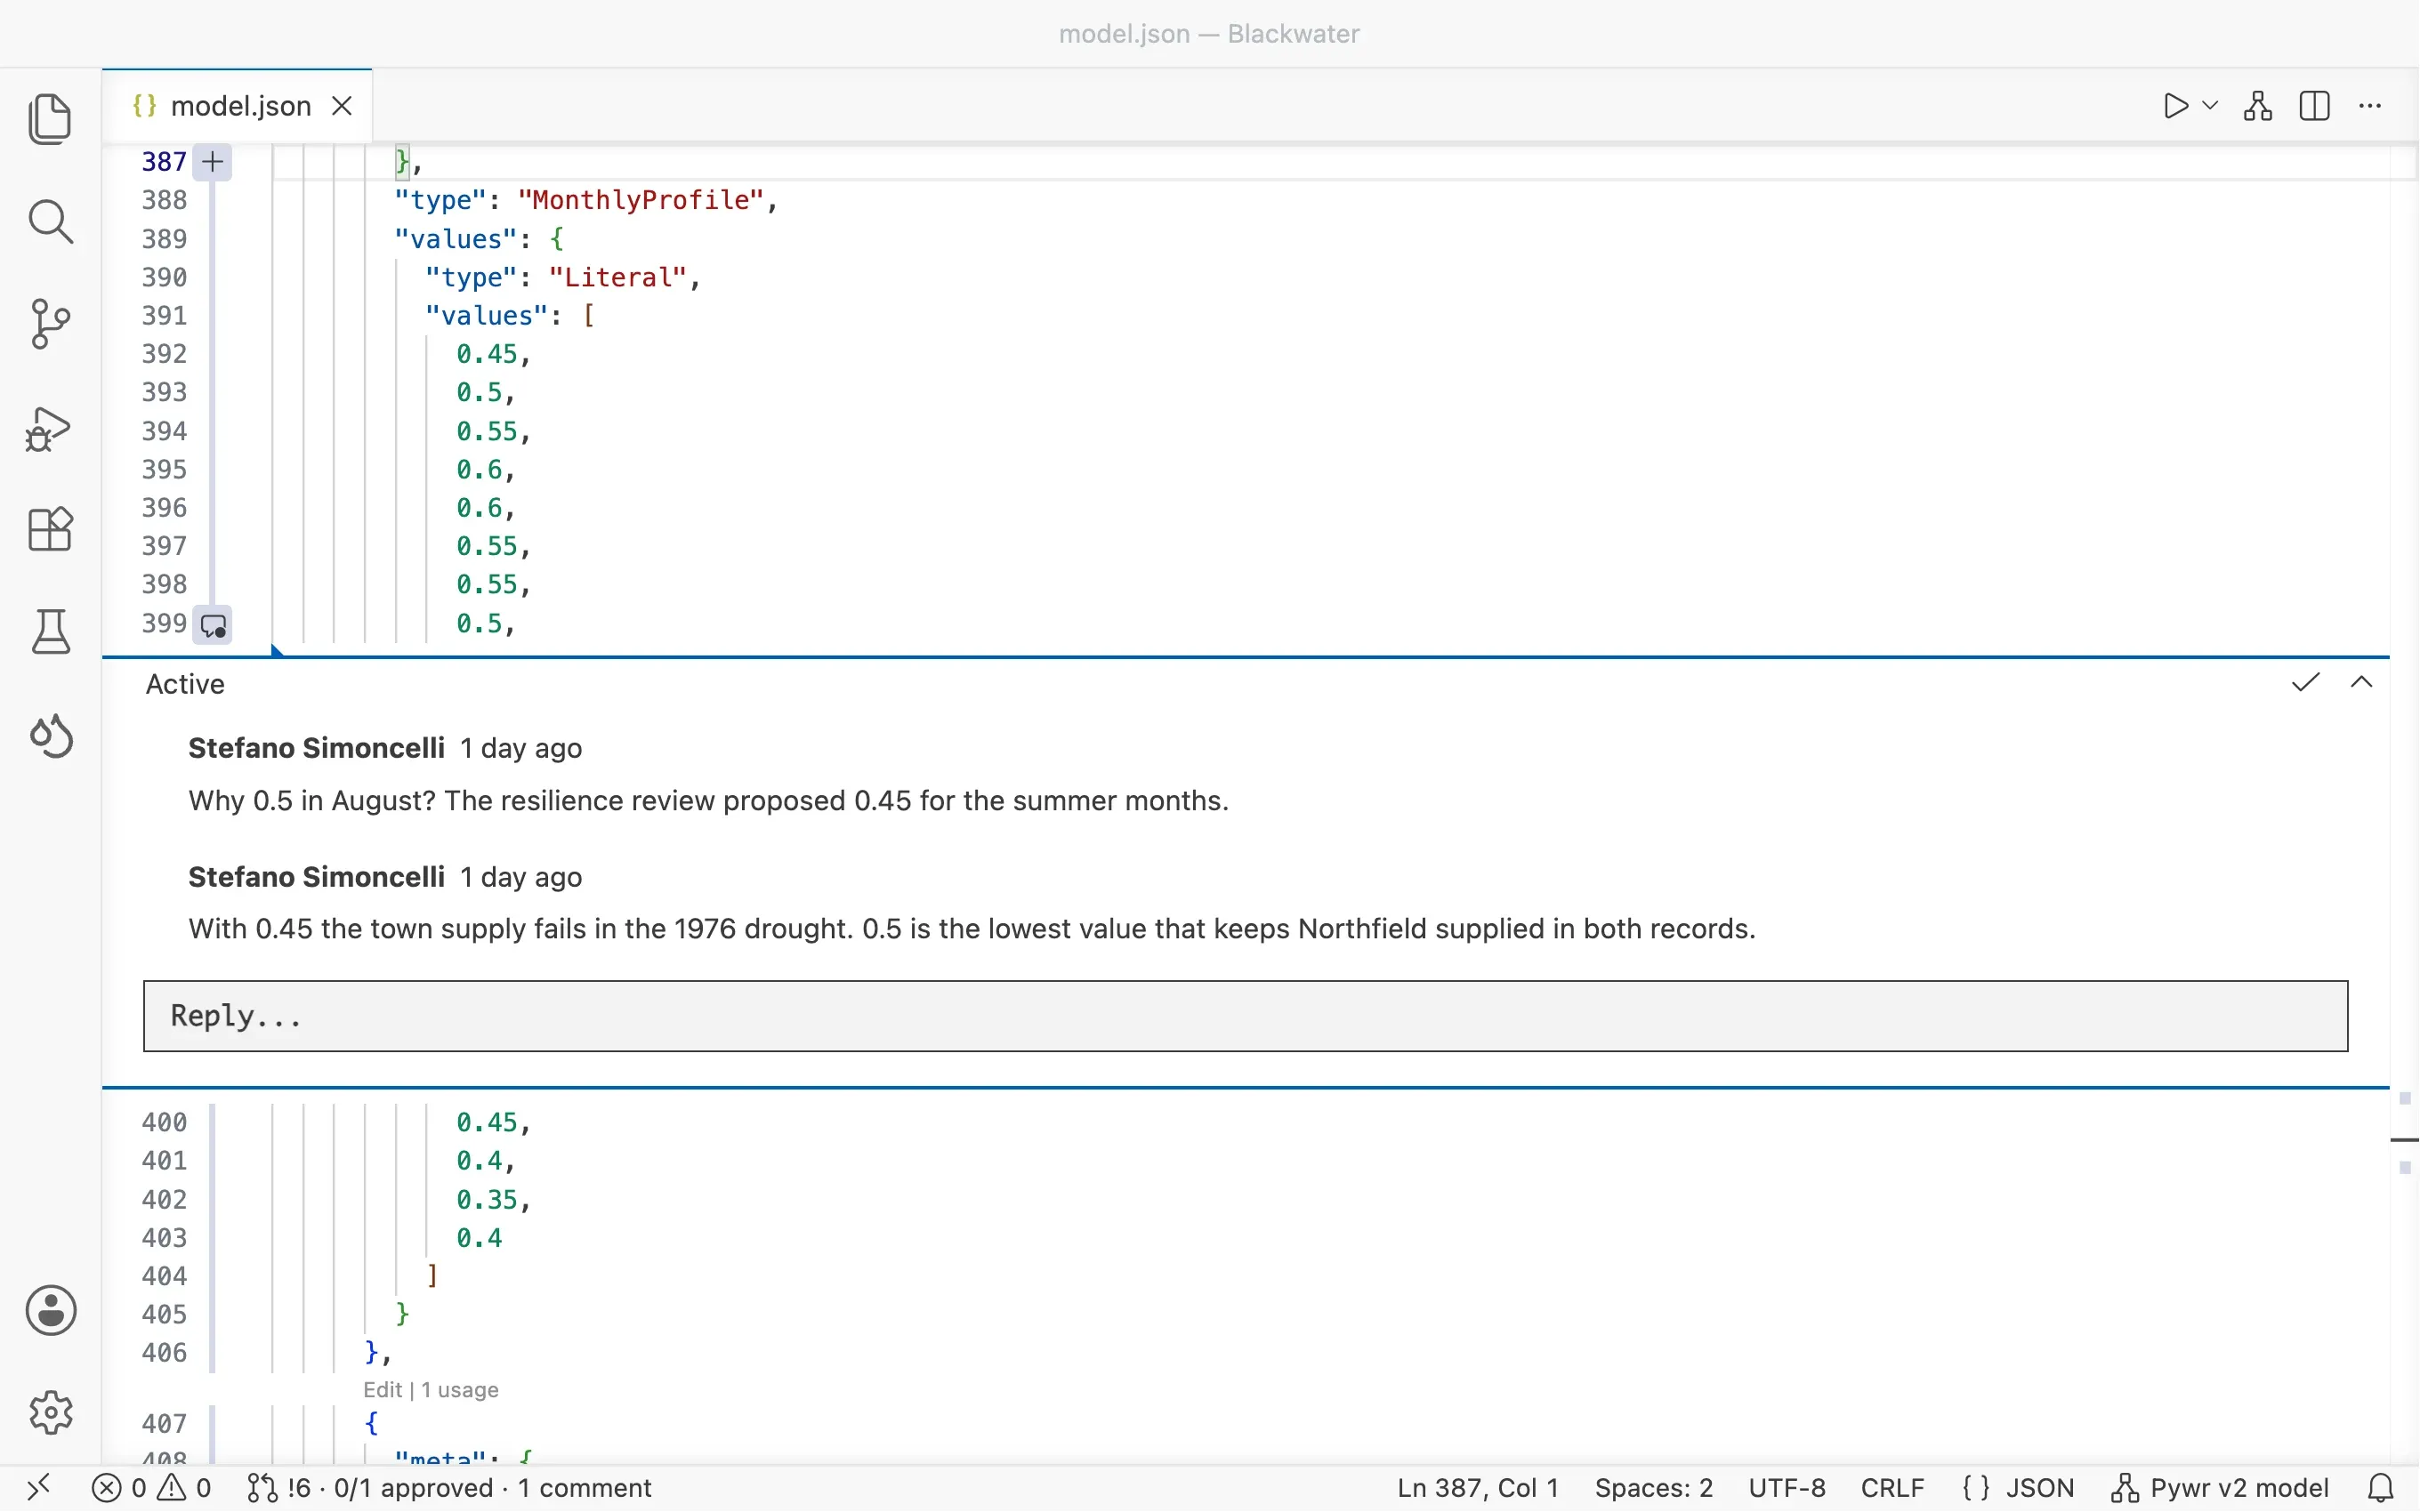
Task: Click the "MonthlyProfile" type value
Action: click(x=641, y=200)
